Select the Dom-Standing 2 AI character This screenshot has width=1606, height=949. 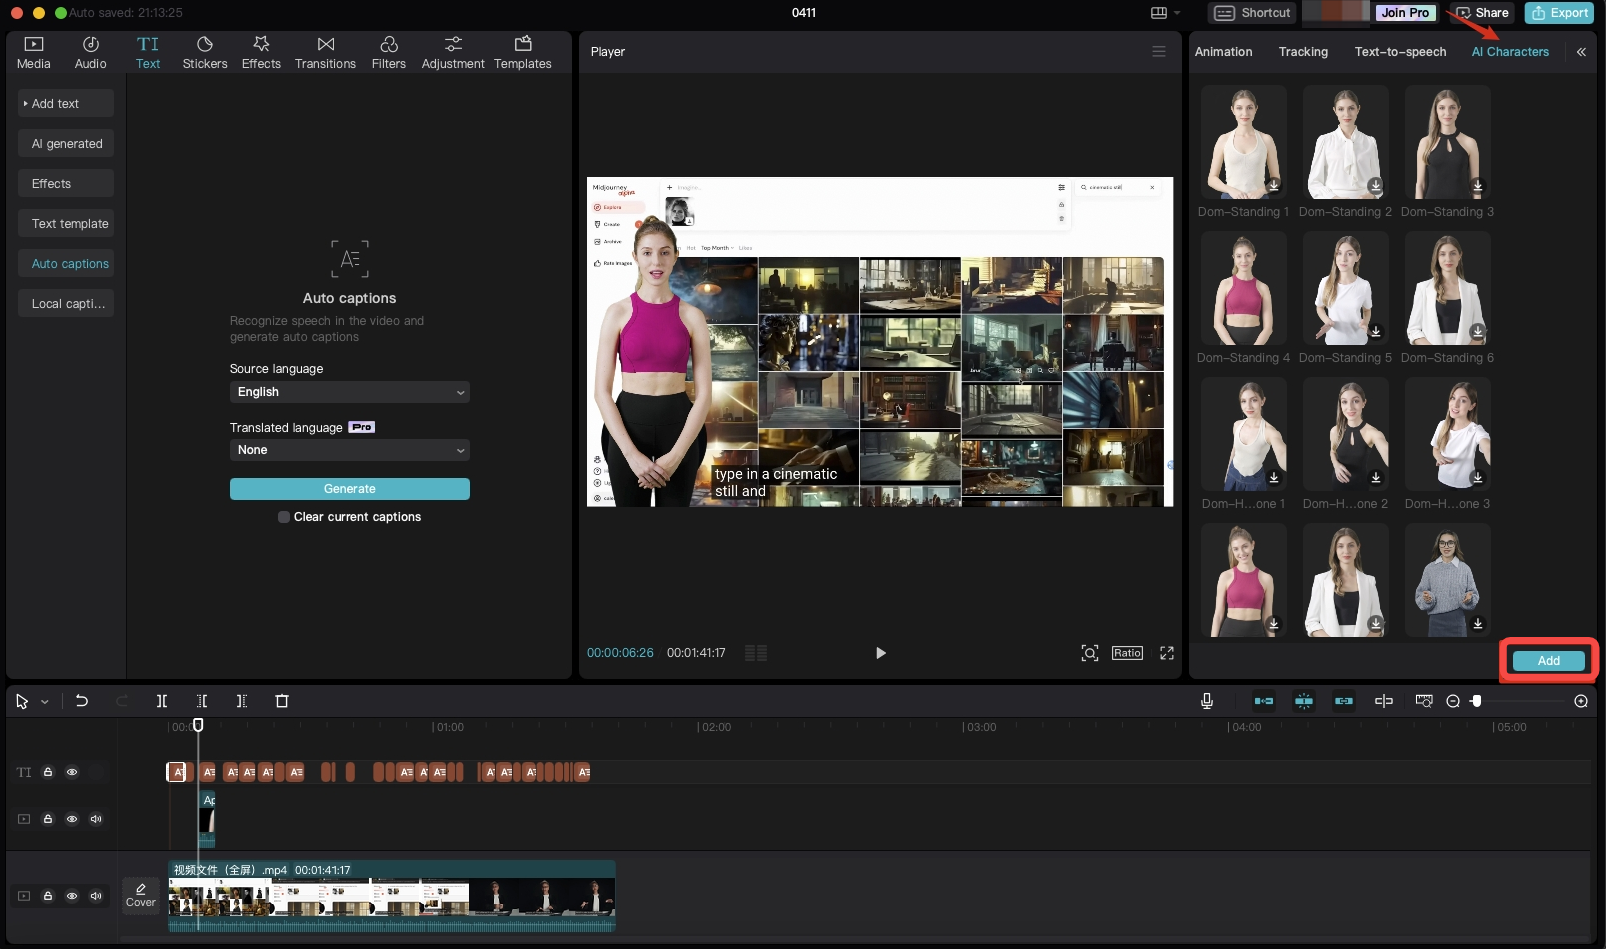1345,142
